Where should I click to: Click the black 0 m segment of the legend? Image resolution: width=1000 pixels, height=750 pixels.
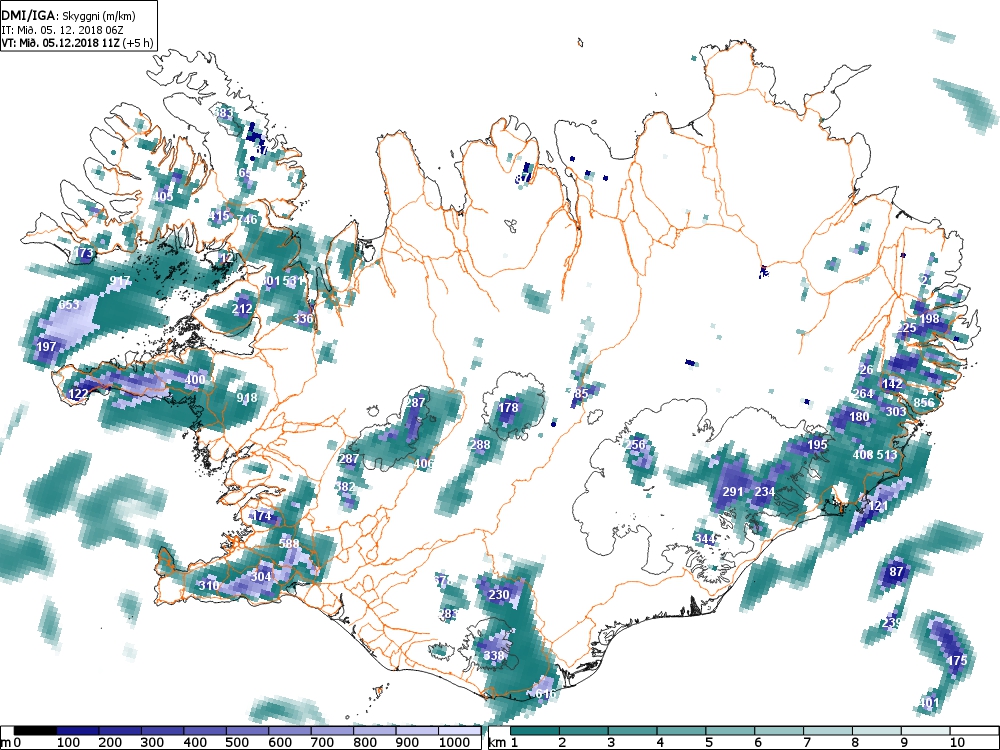pyautogui.click(x=35, y=730)
